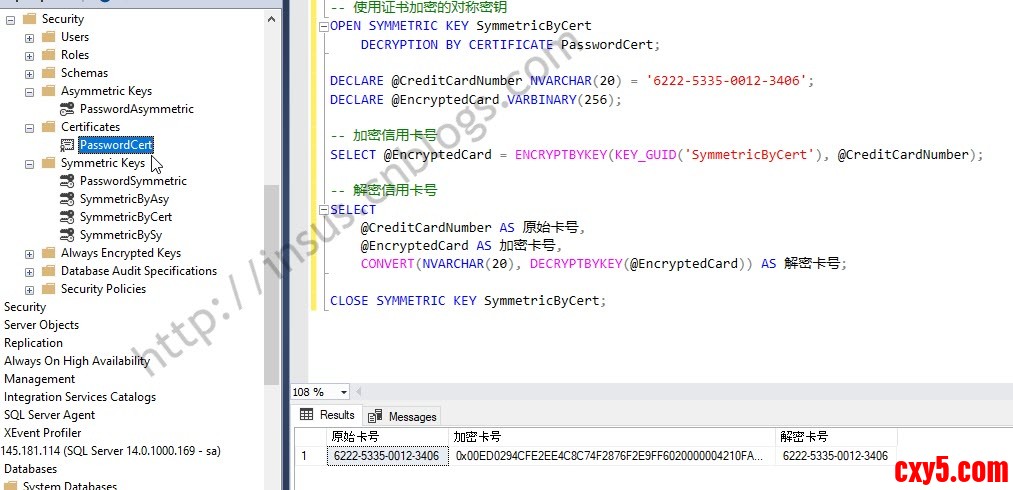
Task: Click the Roles folder icon
Action: pos(48,55)
